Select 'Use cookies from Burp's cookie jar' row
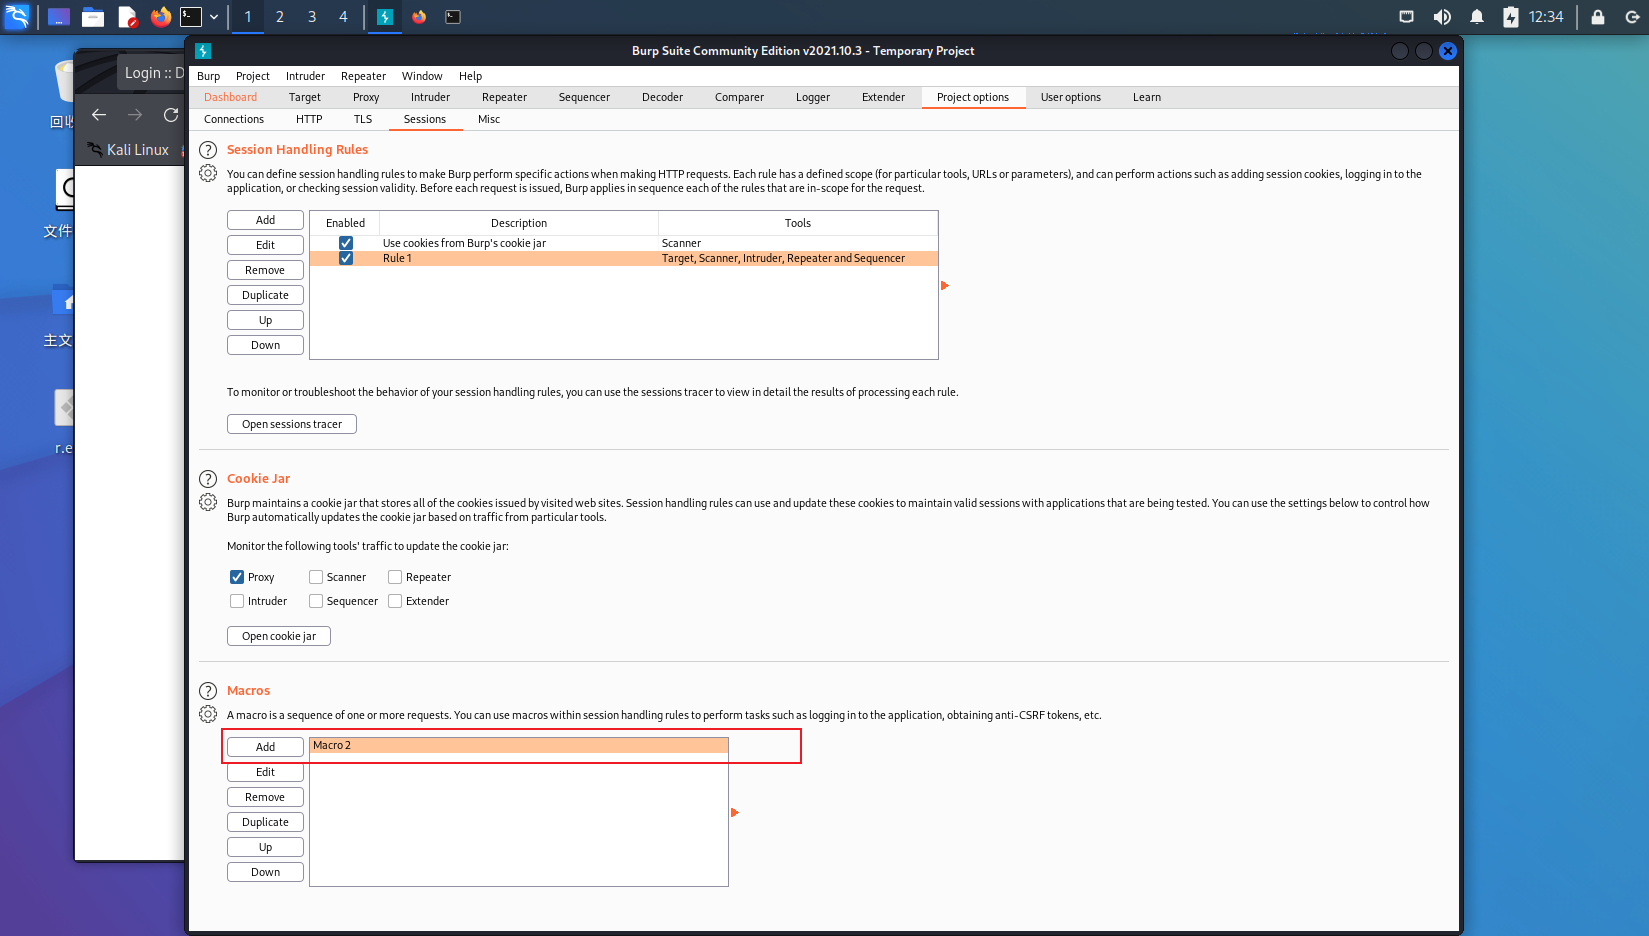 pos(624,243)
